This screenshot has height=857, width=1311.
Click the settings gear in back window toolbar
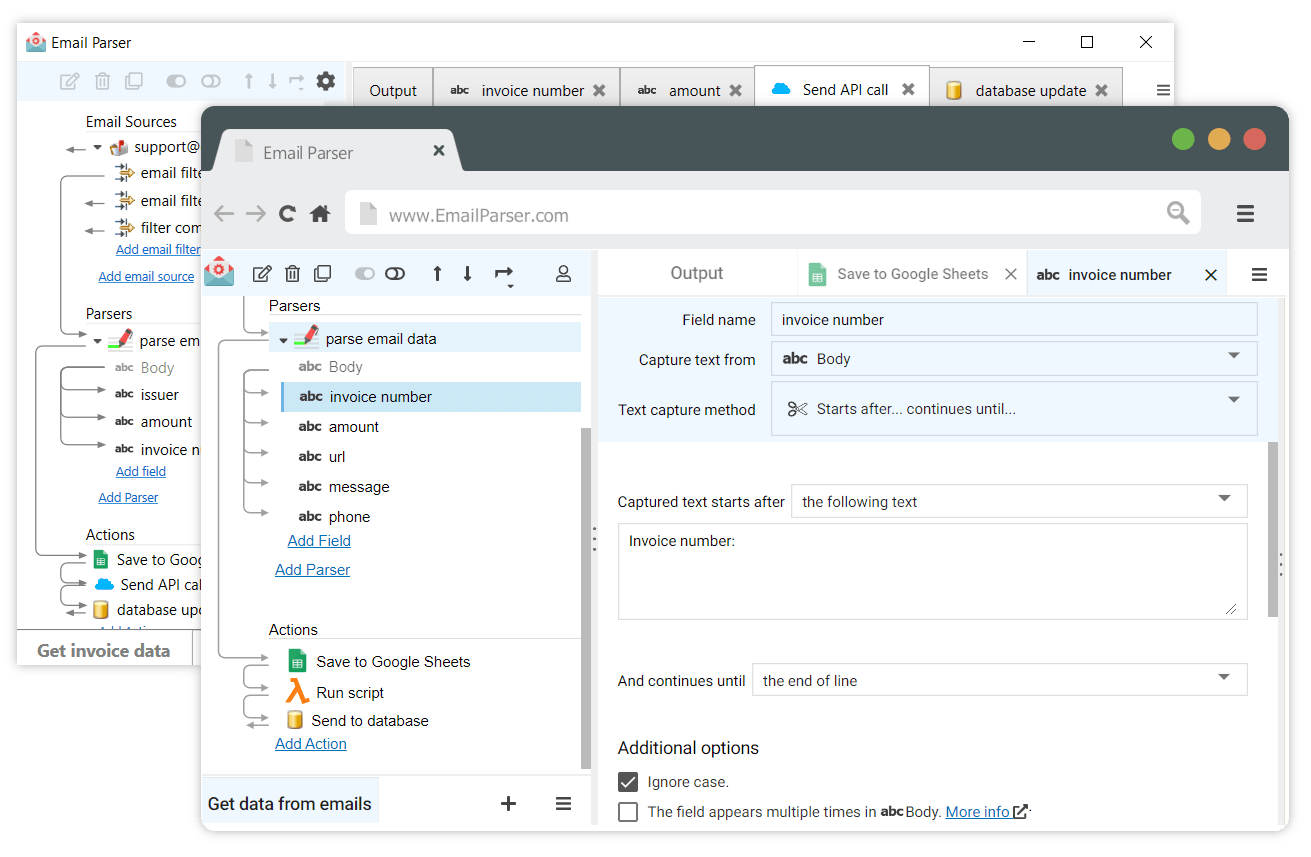click(325, 81)
